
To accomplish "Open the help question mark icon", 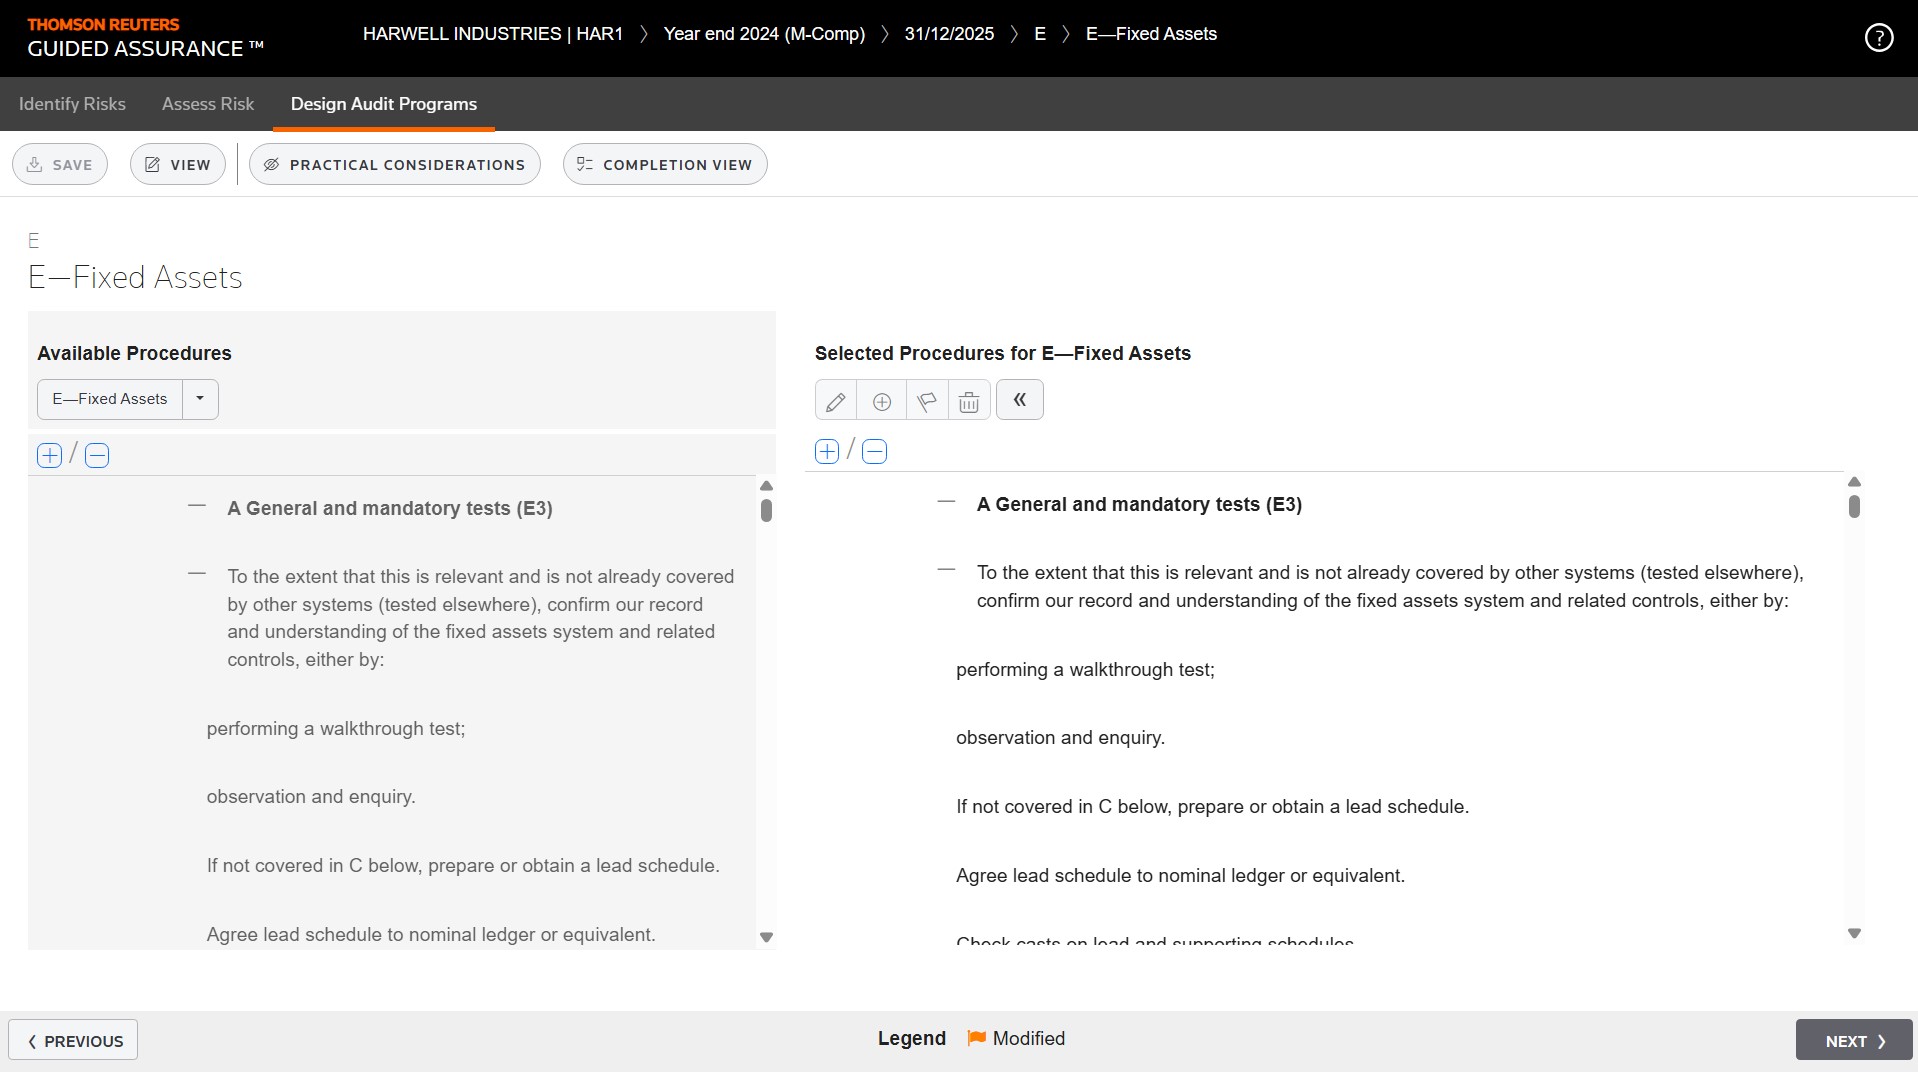I will 1878,38.
